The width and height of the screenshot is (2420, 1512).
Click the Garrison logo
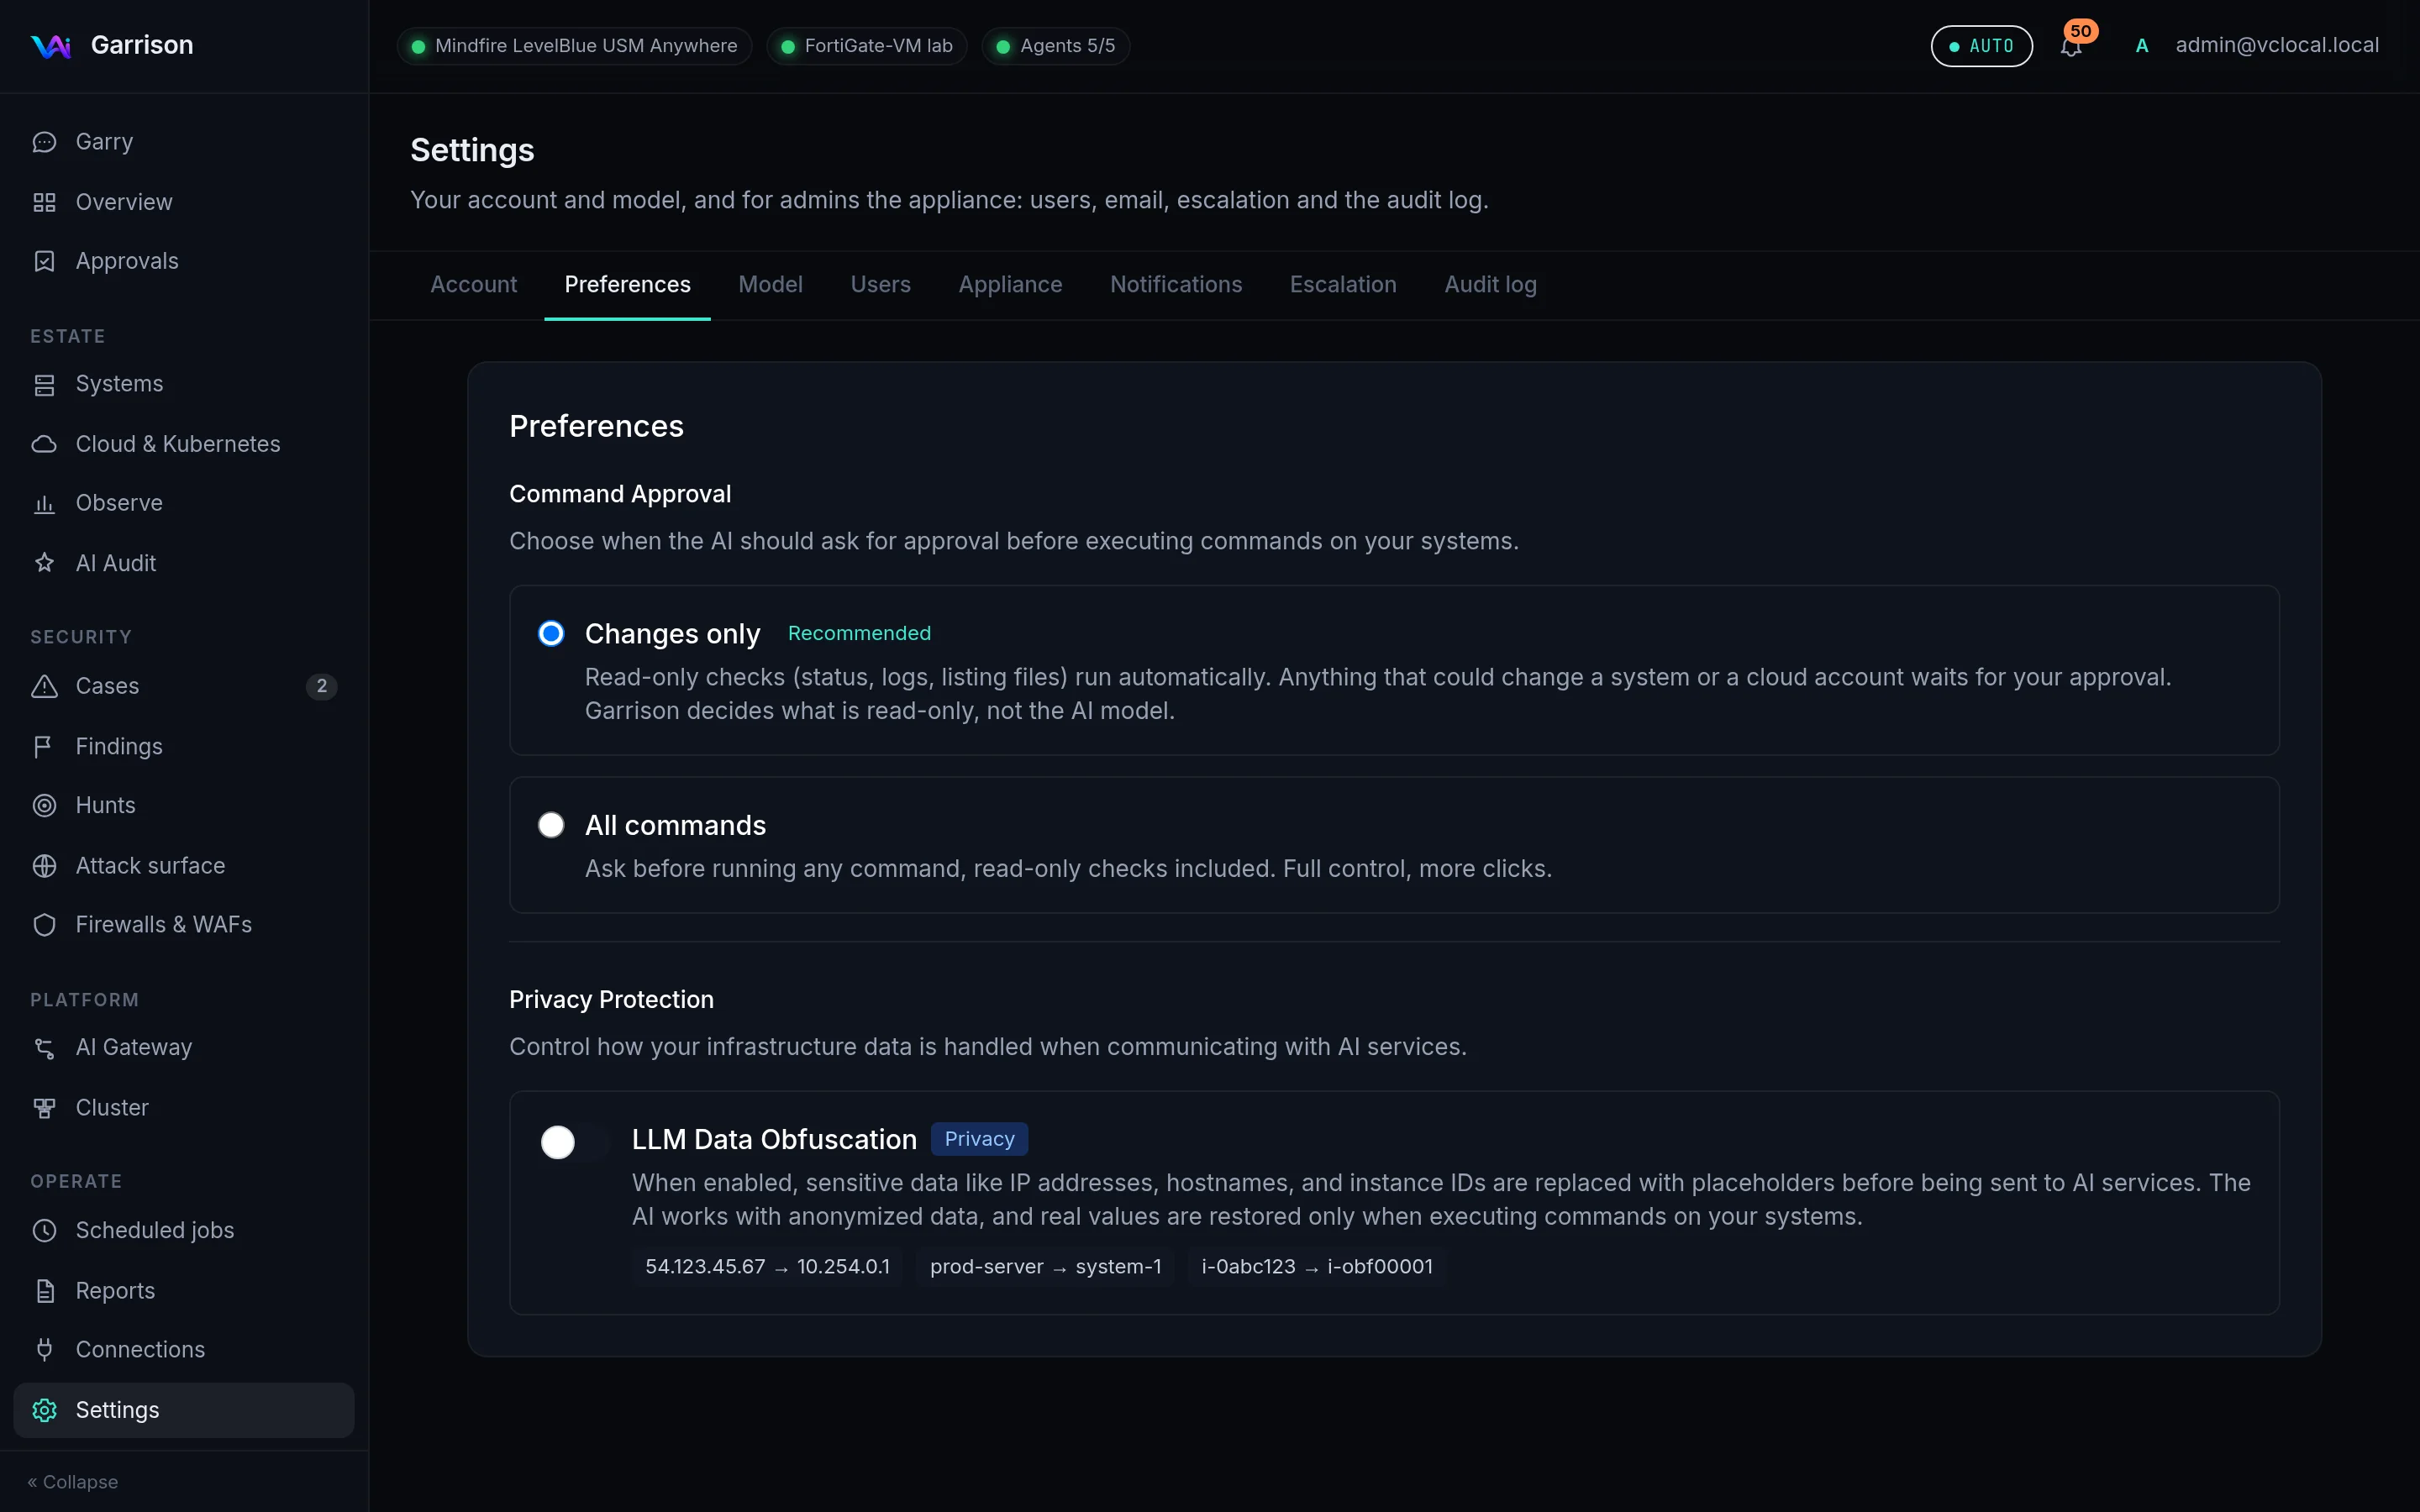[51, 46]
